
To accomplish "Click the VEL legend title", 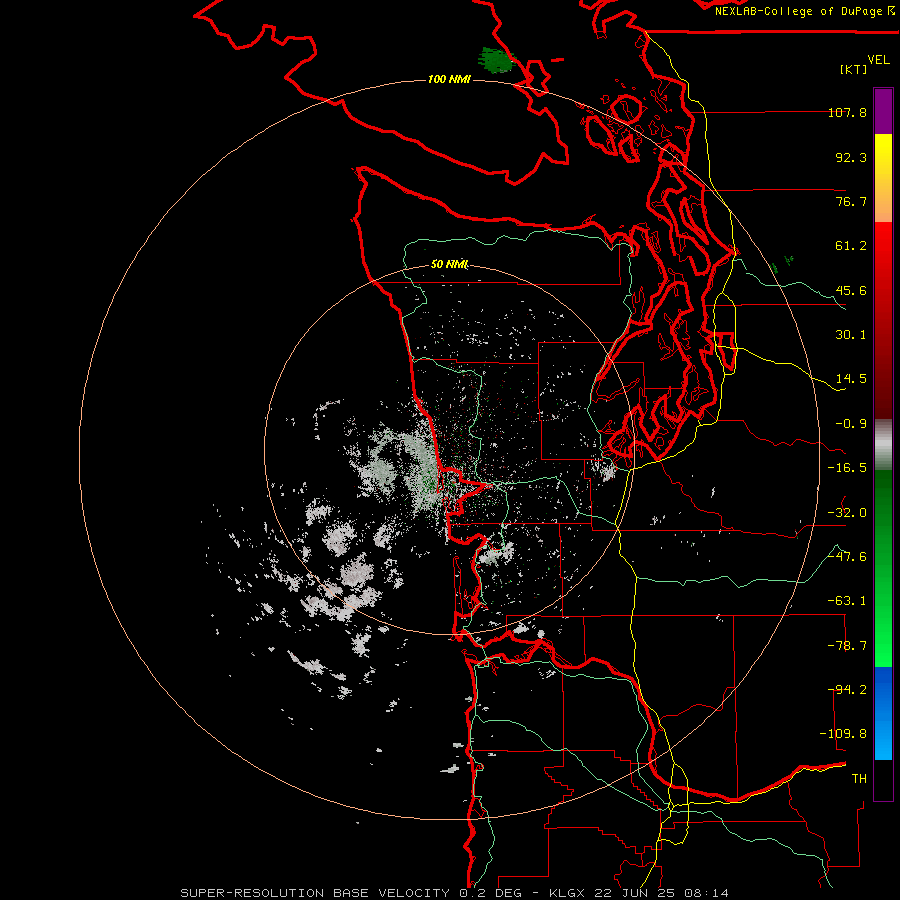I will [x=878, y=60].
